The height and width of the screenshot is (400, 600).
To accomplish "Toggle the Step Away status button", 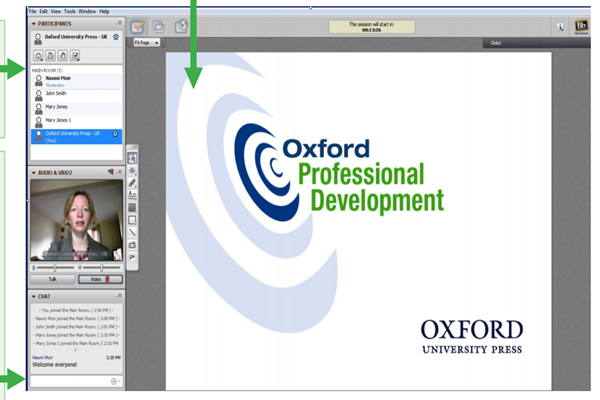I will tap(51, 56).
